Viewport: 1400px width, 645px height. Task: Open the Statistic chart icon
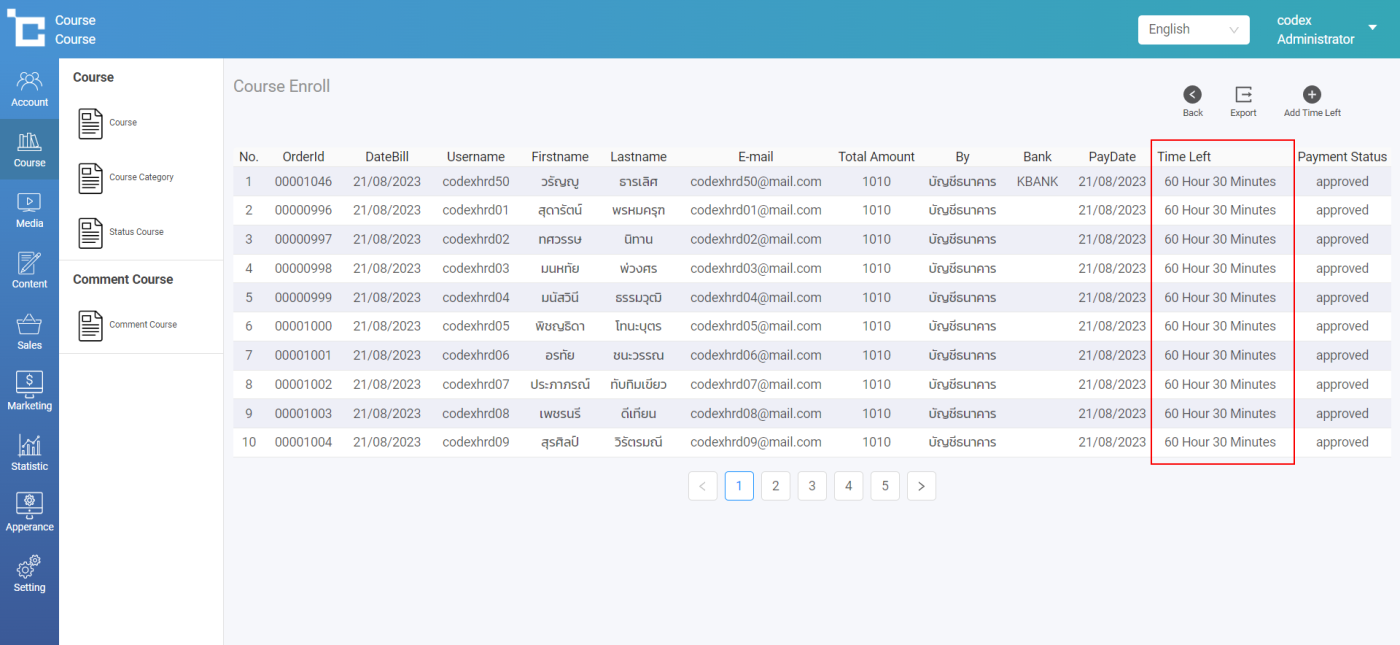click(29, 453)
